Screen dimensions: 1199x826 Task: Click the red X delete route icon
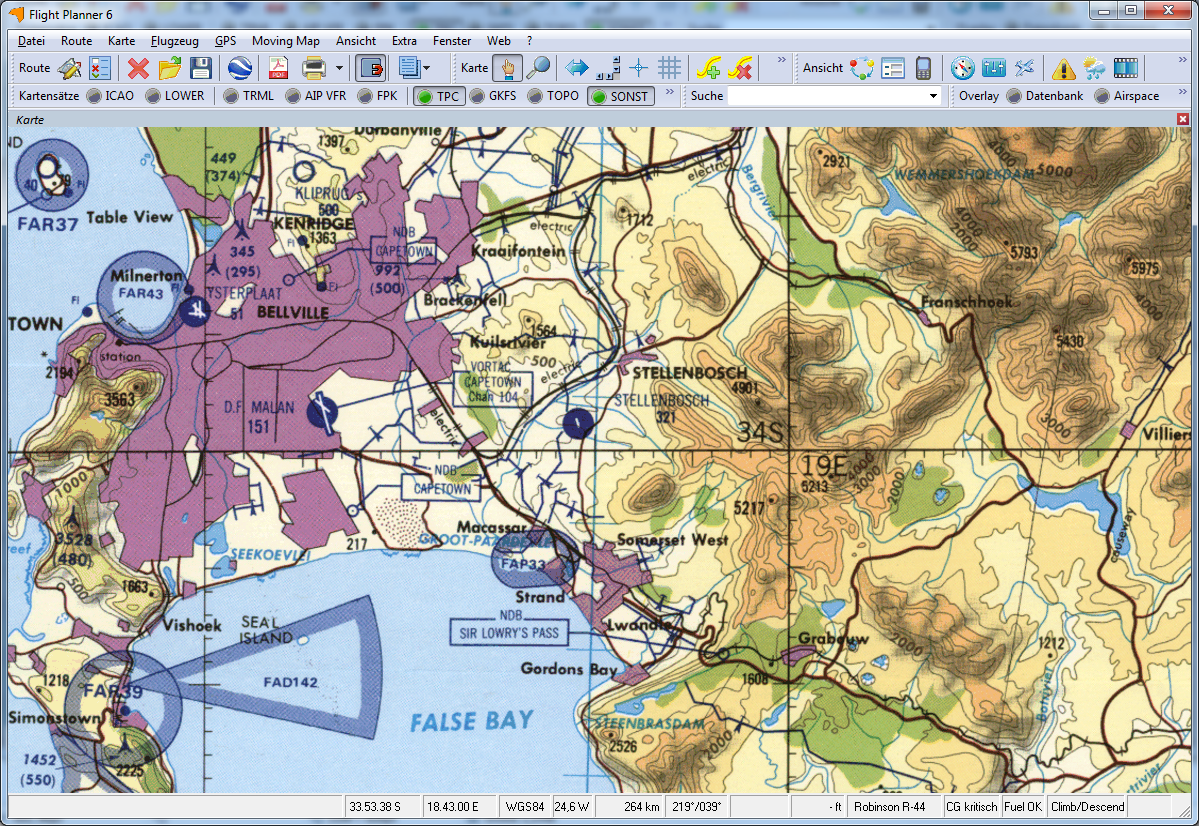point(138,68)
